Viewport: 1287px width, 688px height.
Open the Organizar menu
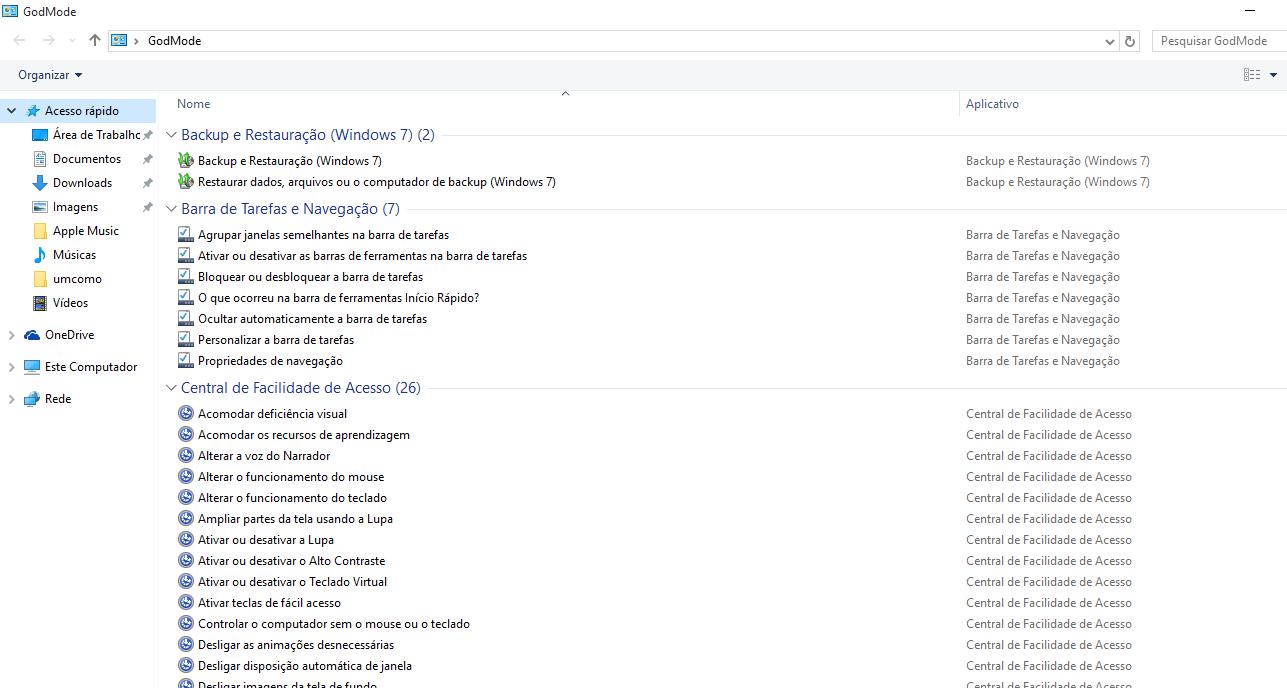tap(50, 75)
